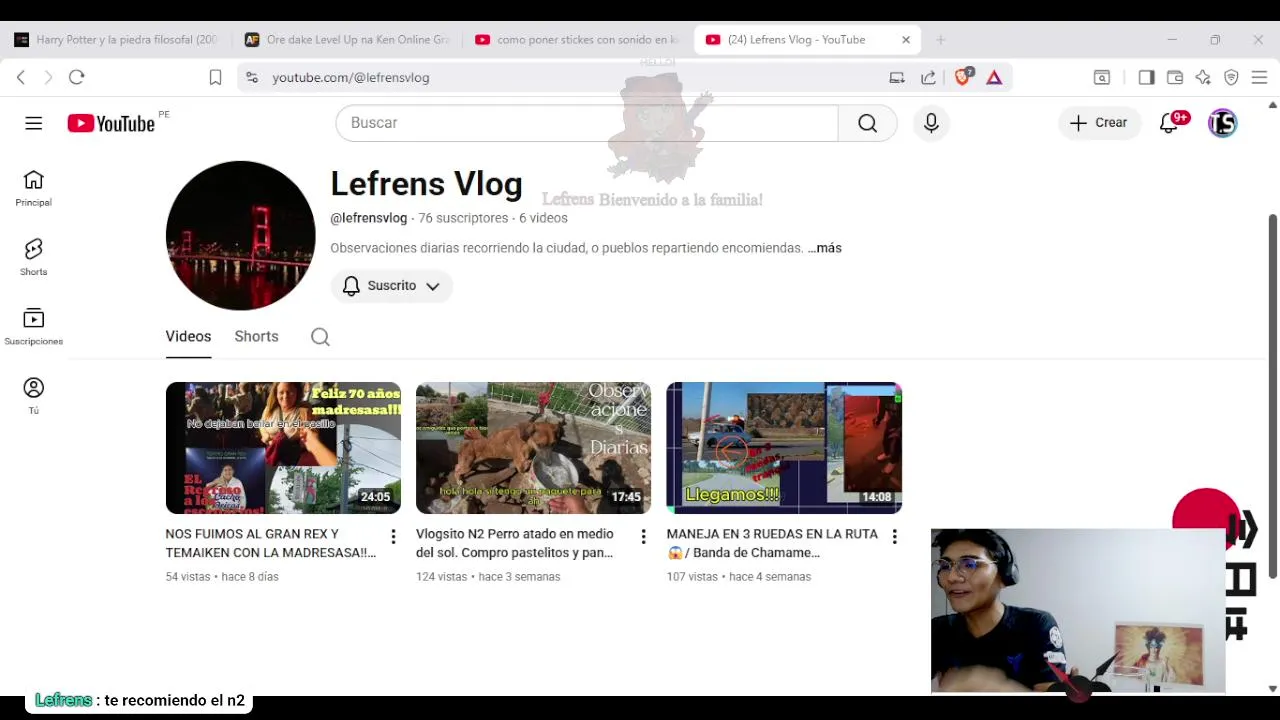Screen dimensions: 1280x720
Task: Click the @lefrensvlog handle text
Action: (369, 218)
